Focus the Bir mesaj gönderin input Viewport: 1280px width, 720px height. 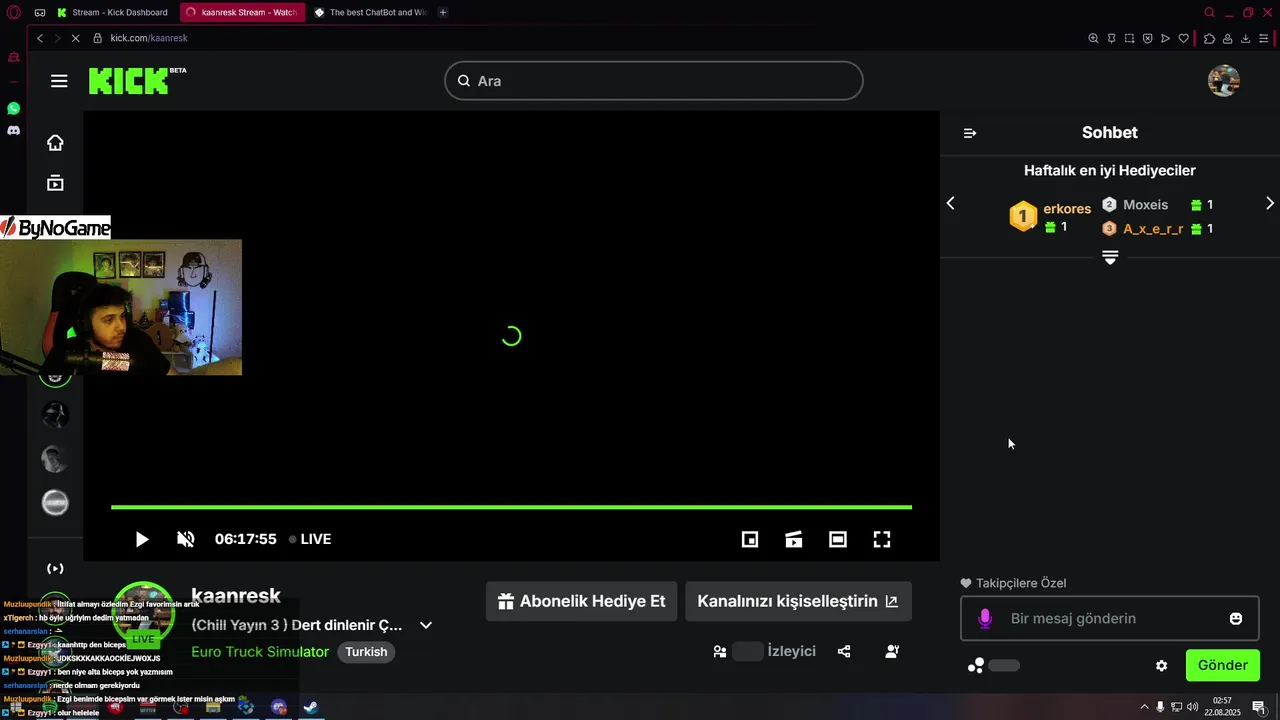(x=1109, y=618)
